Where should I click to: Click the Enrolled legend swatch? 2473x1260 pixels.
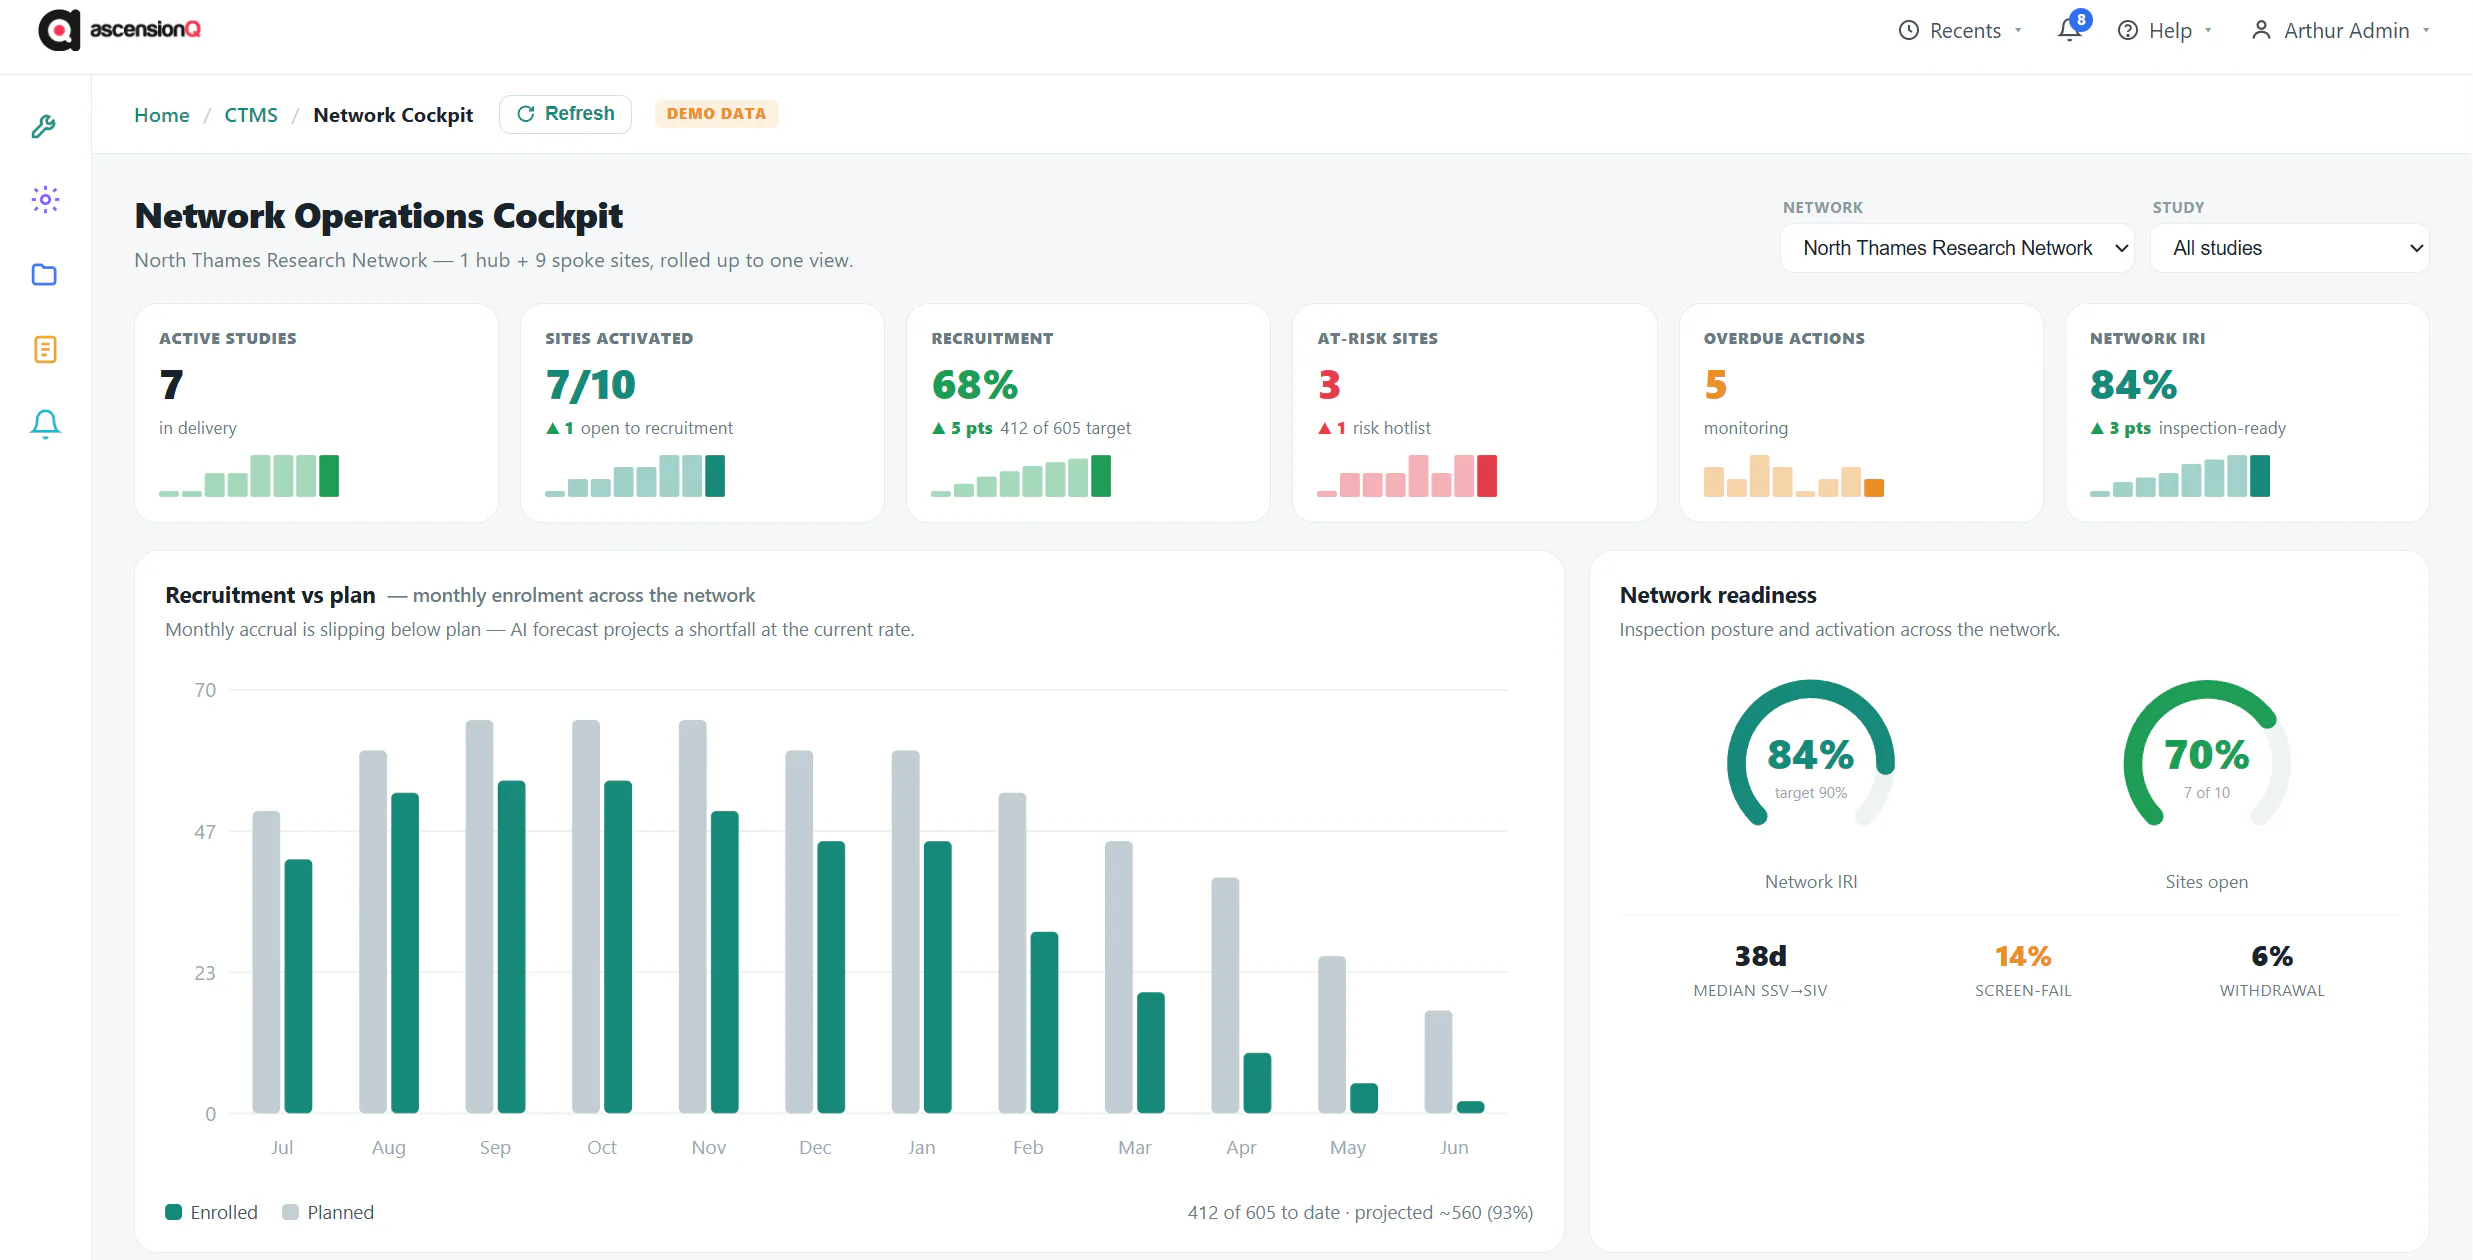point(174,1212)
